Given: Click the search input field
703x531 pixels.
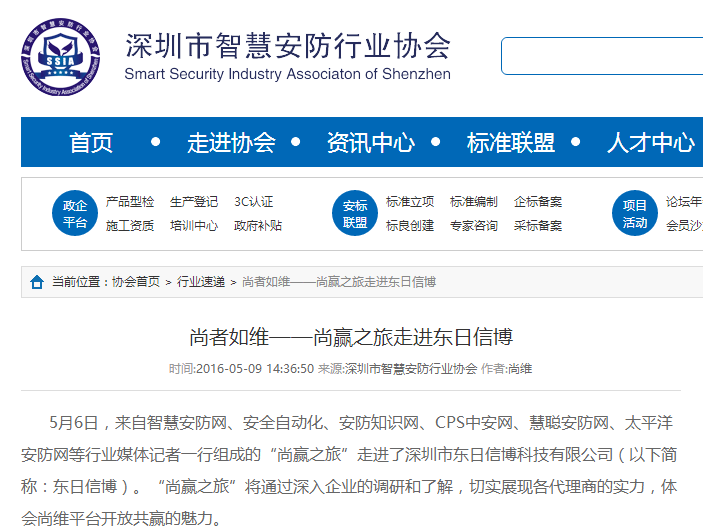Looking at the screenshot, I should pos(602,56).
